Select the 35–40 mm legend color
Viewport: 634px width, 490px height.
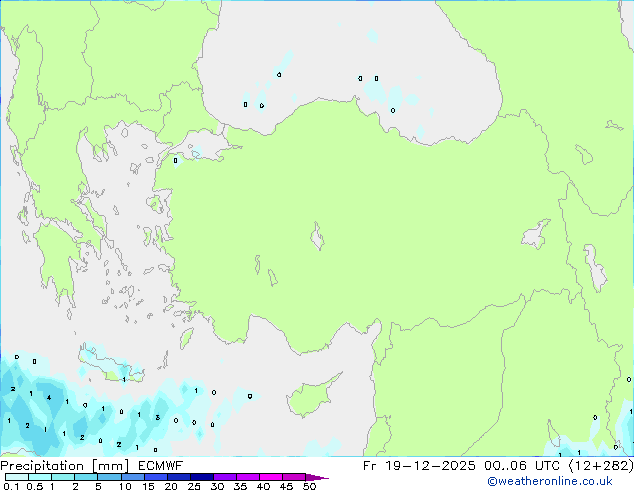click(x=248, y=477)
